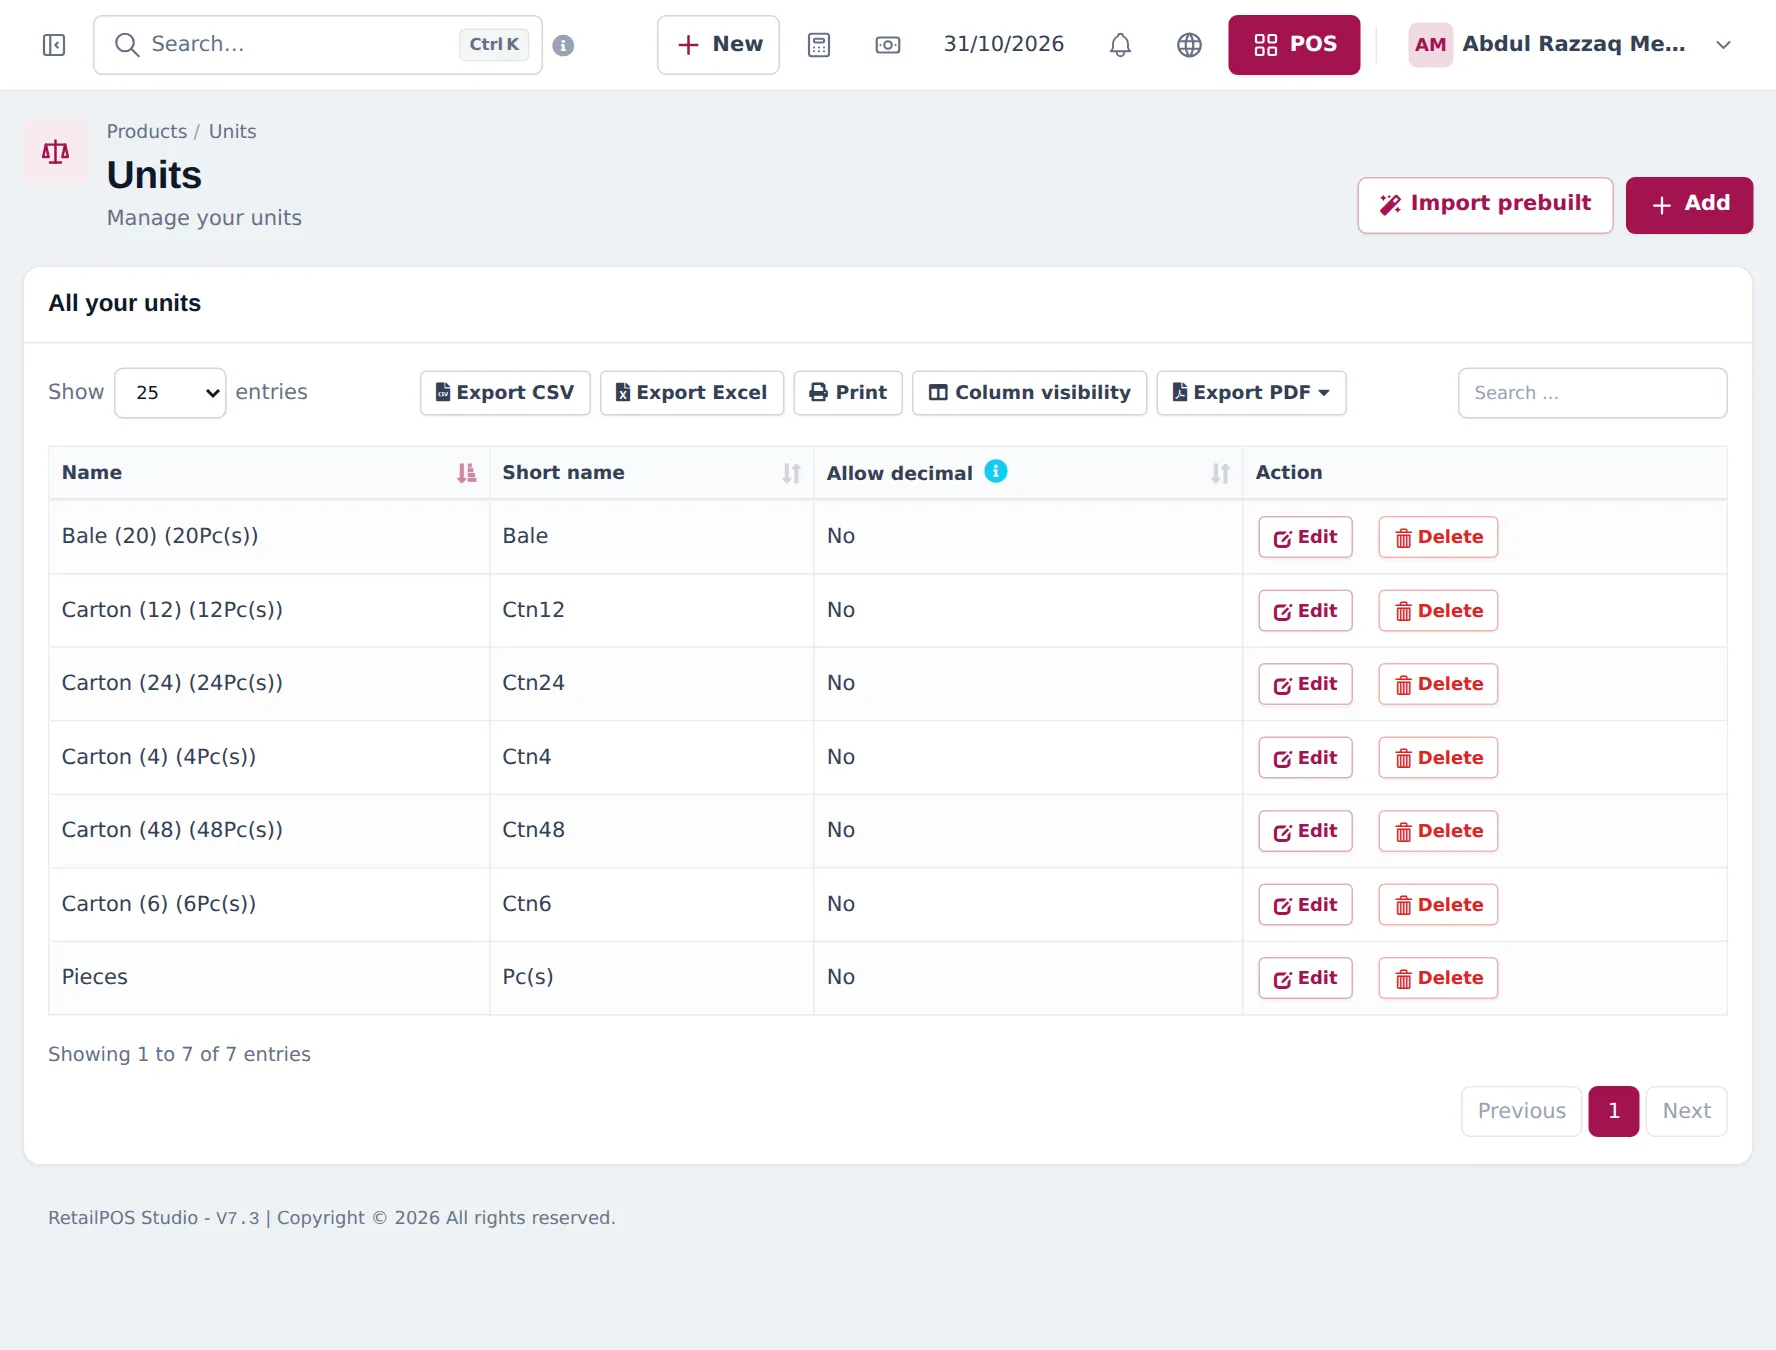Open the POS screen
The width and height of the screenshot is (1776, 1350).
point(1294,45)
